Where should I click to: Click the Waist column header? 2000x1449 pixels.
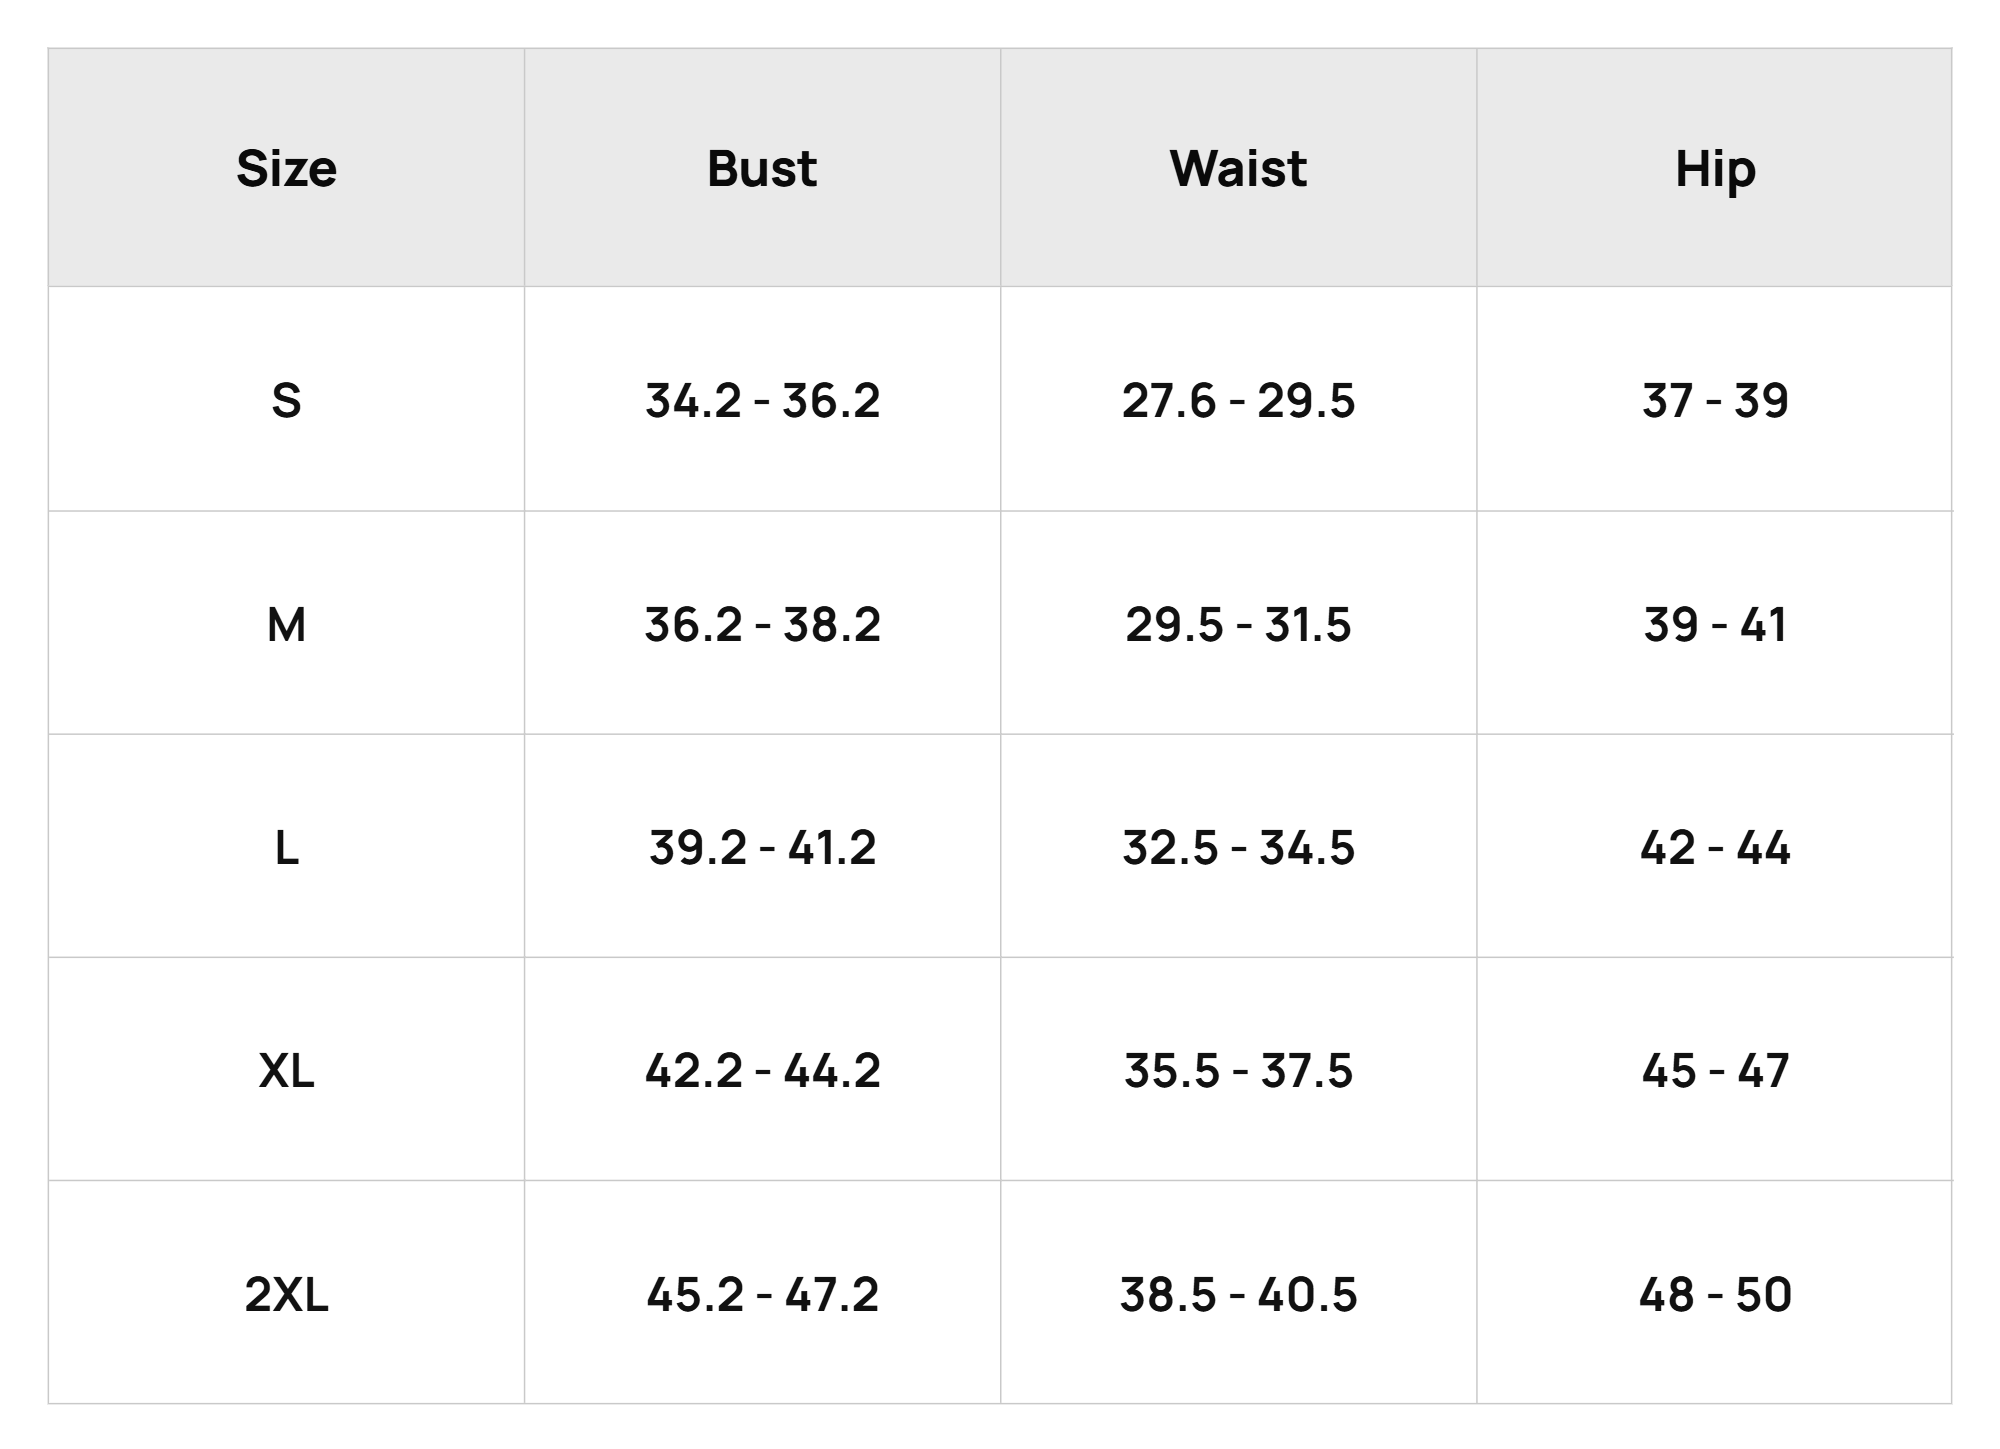click(x=1238, y=168)
